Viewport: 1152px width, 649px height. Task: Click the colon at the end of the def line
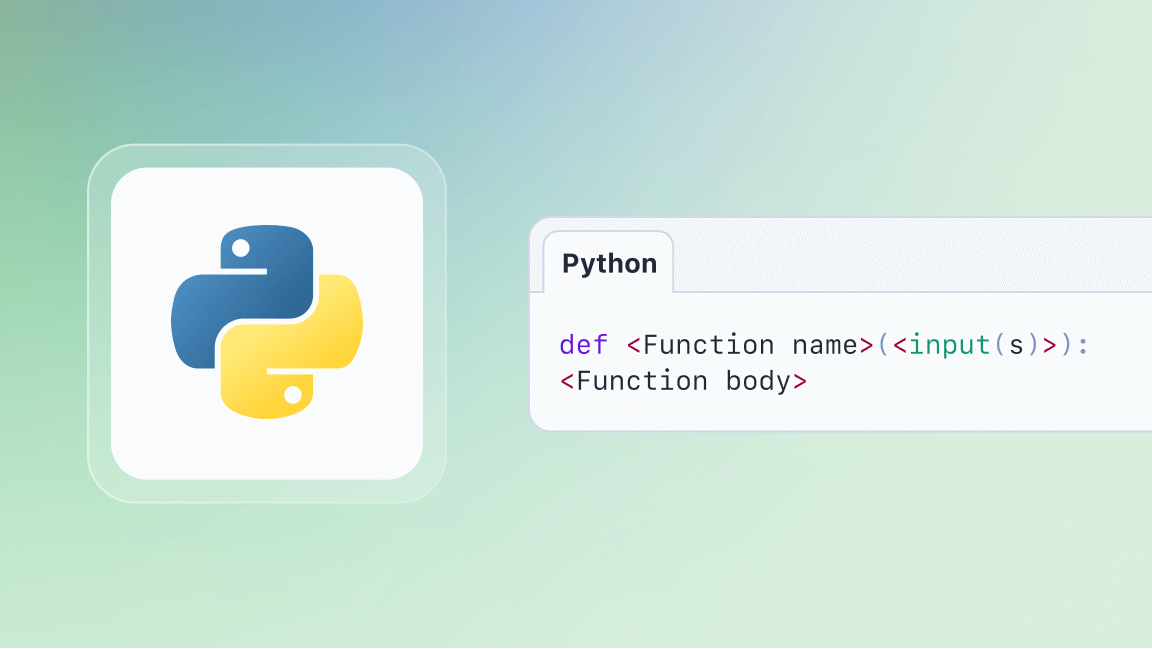tap(1085, 345)
